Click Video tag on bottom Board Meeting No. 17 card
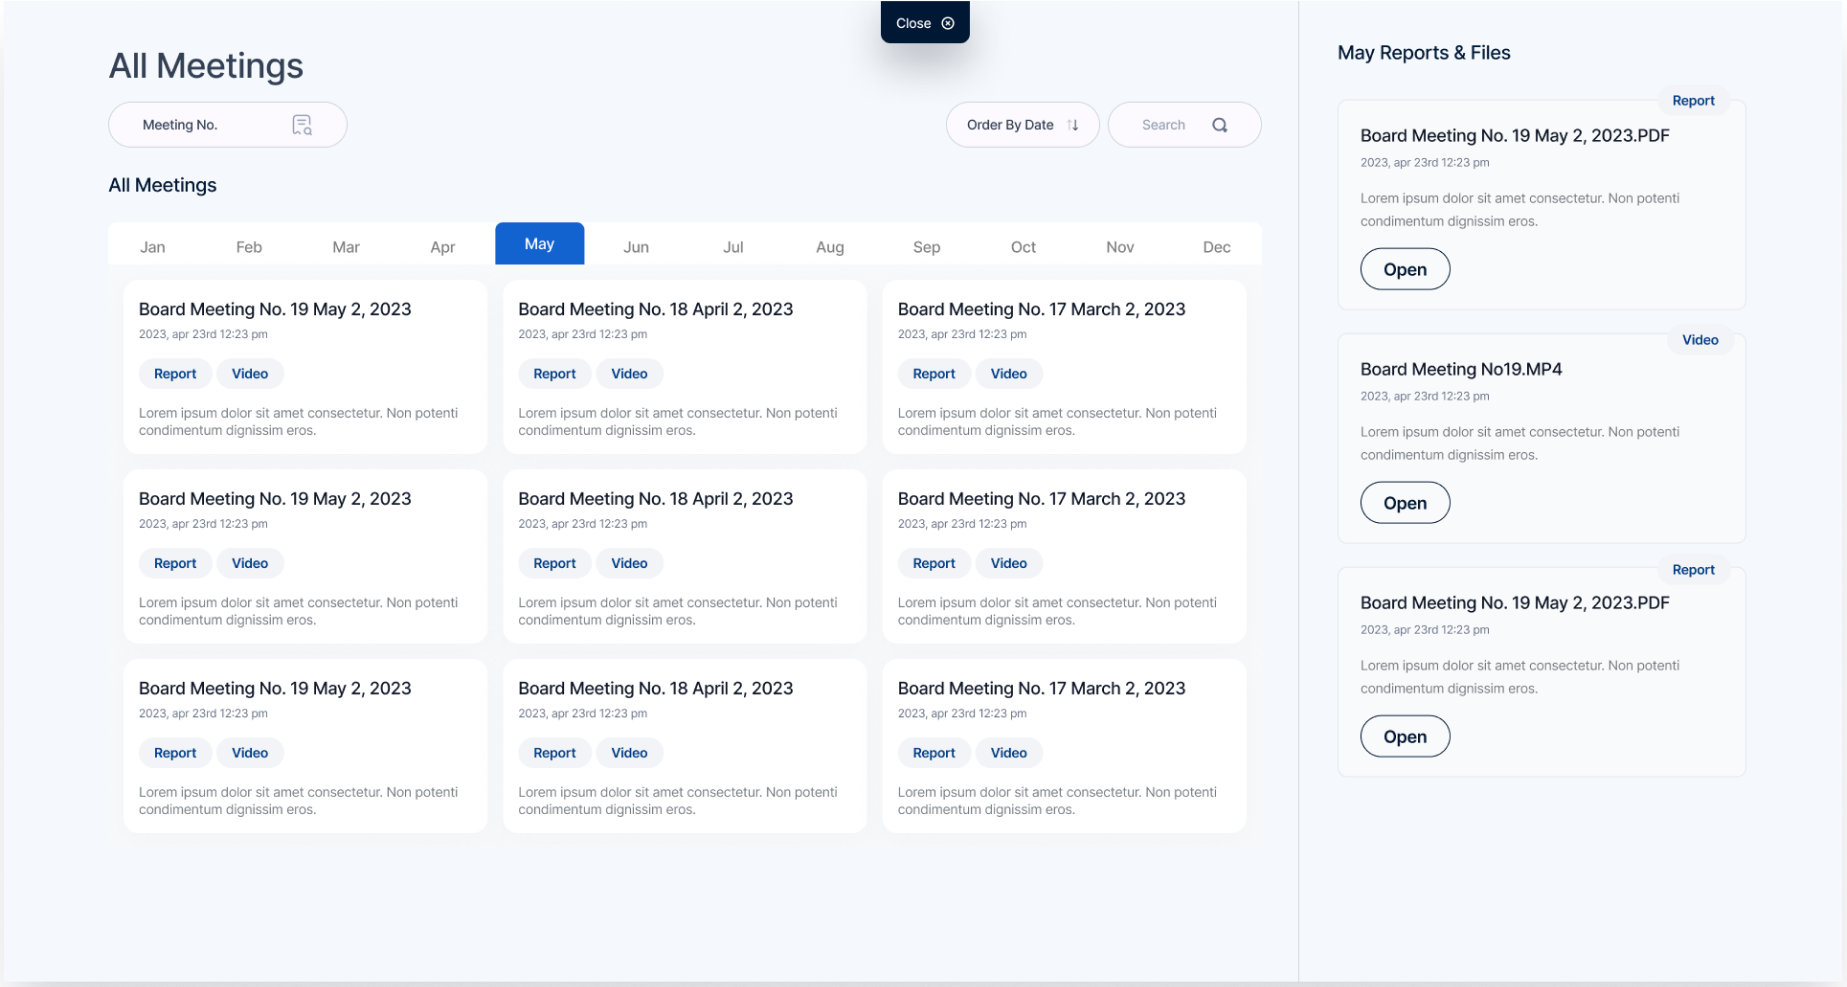Image resolution: width=1847 pixels, height=987 pixels. [x=1008, y=753]
